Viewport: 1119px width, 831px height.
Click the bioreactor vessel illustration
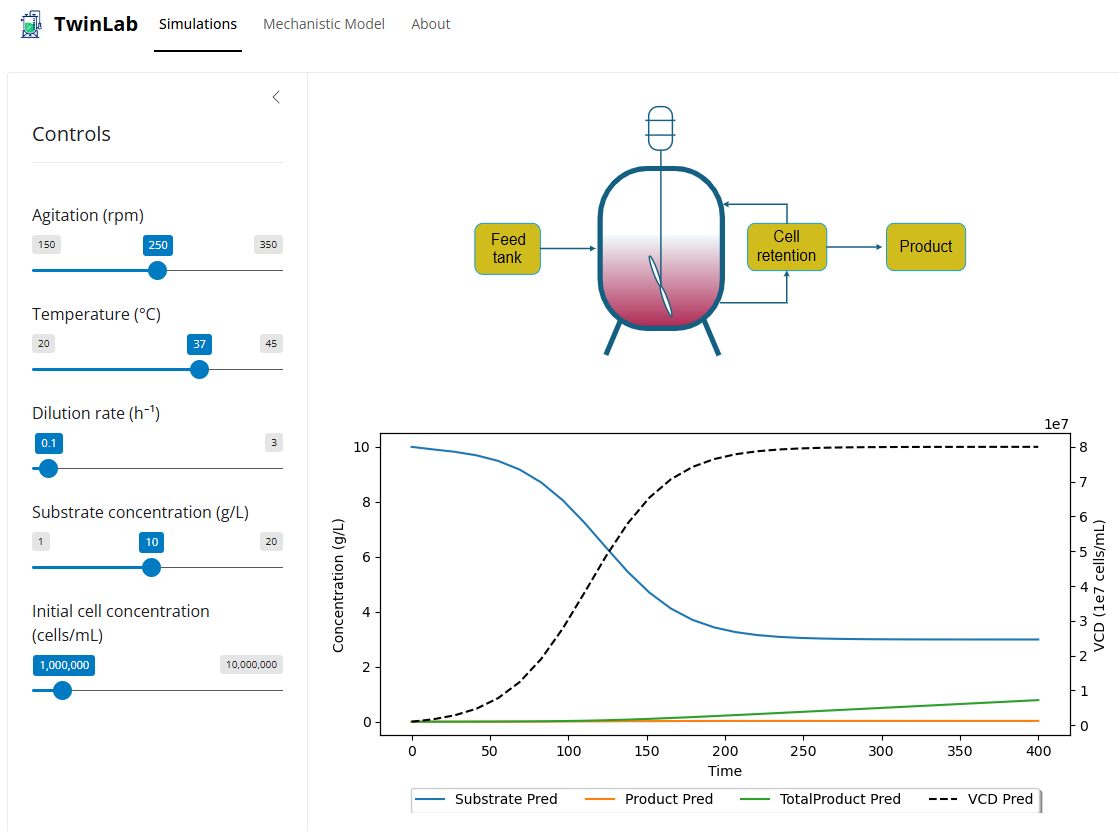coord(660,250)
